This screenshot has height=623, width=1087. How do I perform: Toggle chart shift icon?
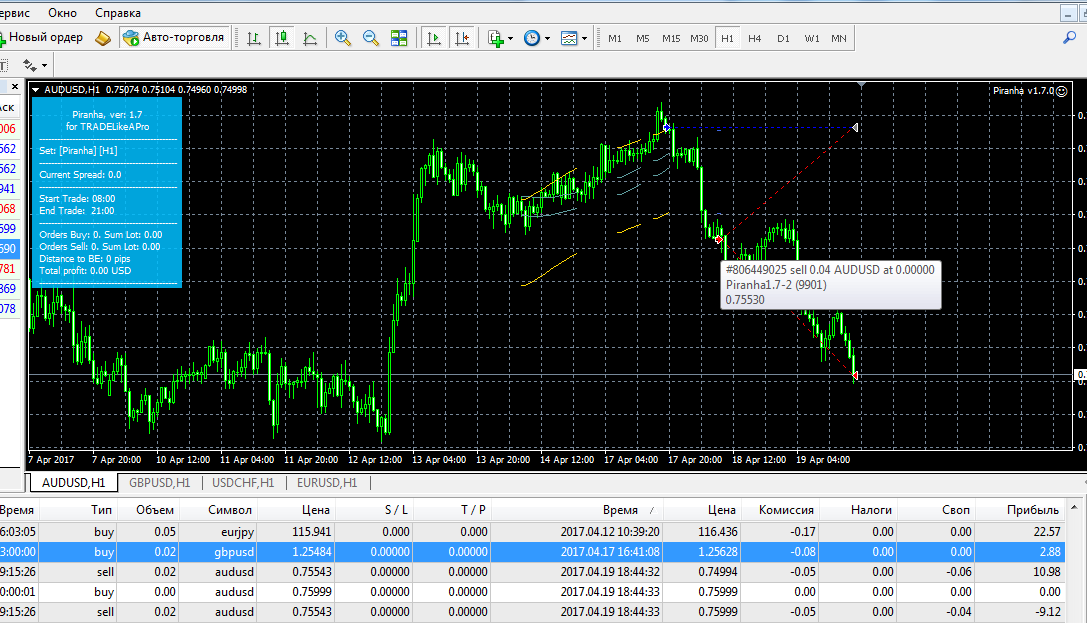click(x=462, y=38)
